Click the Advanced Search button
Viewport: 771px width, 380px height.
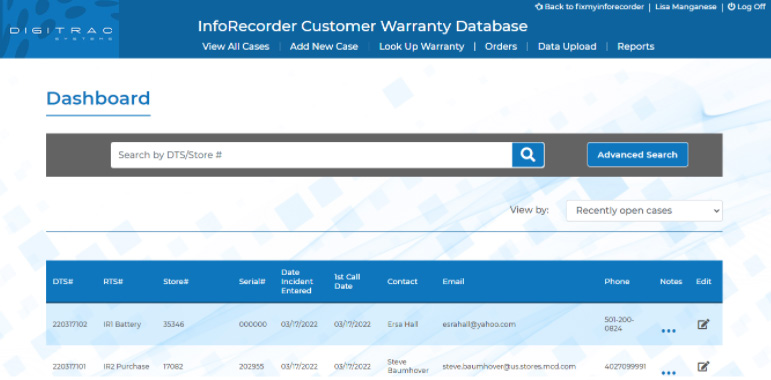637,155
